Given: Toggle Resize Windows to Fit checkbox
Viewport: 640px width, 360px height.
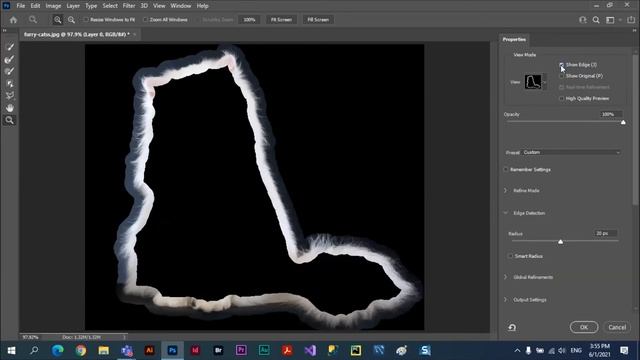Looking at the screenshot, I should [86, 20].
